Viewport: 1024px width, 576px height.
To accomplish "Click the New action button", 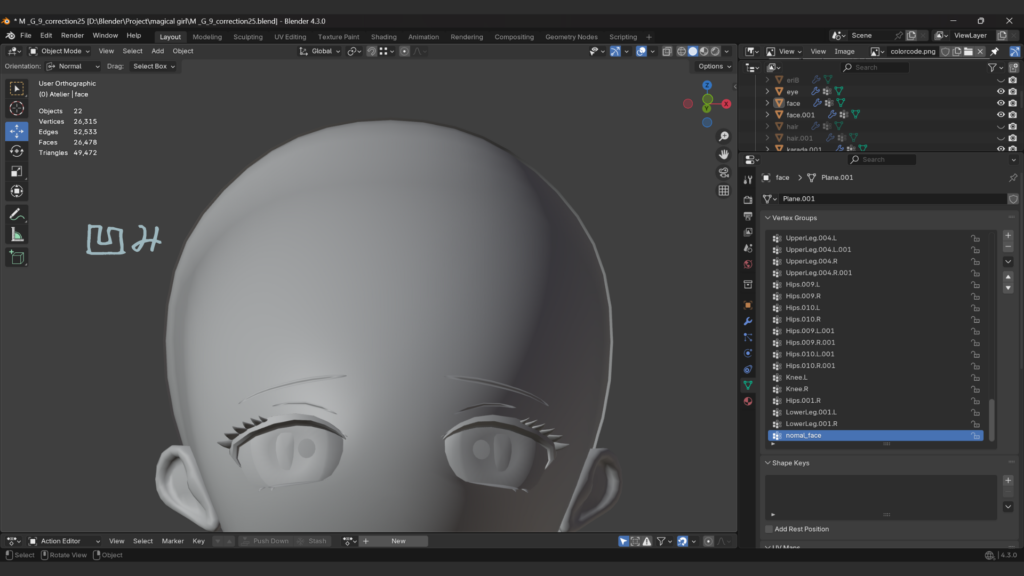I will (x=398, y=541).
